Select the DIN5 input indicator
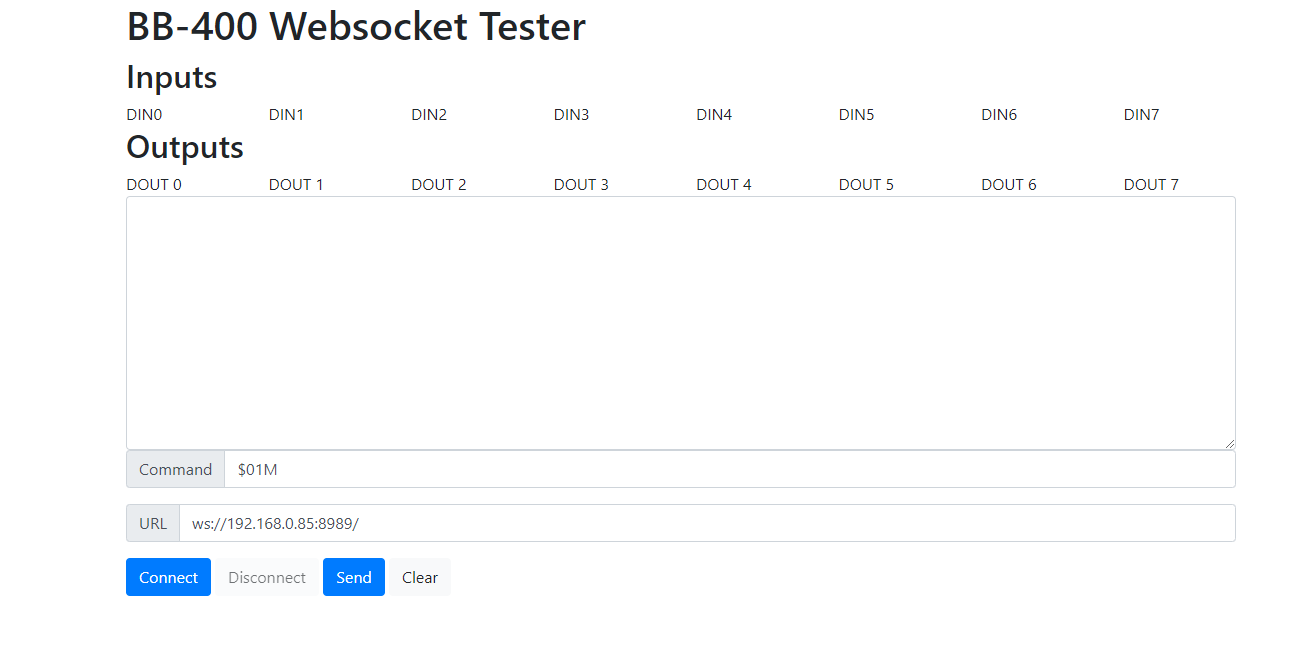 pyautogui.click(x=856, y=114)
